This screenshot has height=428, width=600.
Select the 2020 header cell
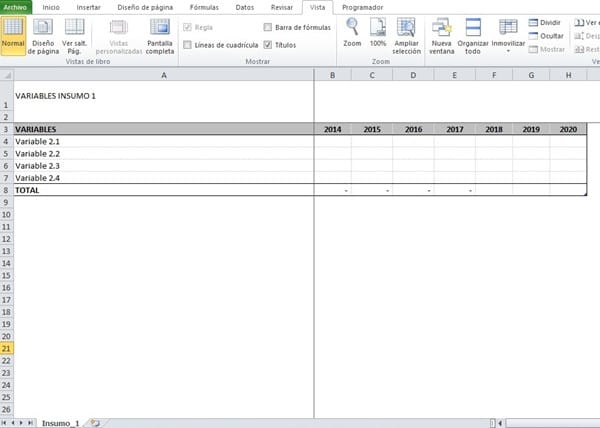pyautogui.click(x=568, y=129)
